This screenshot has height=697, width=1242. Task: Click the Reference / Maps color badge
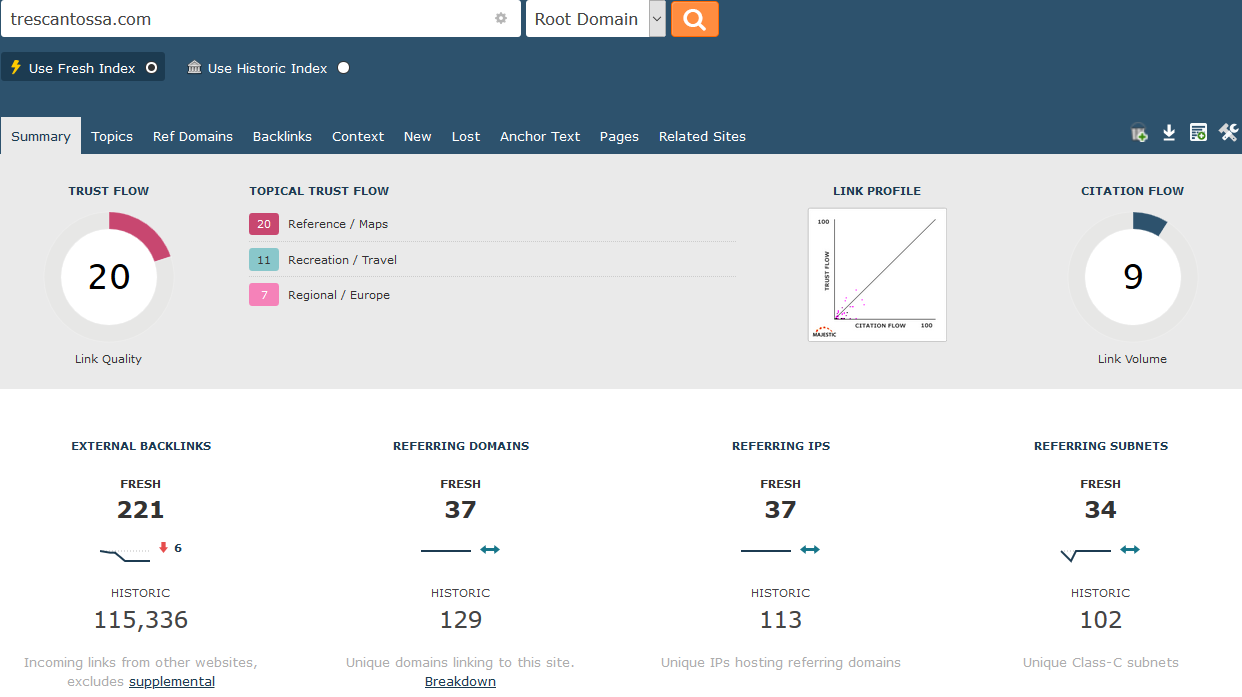tap(264, 224)
